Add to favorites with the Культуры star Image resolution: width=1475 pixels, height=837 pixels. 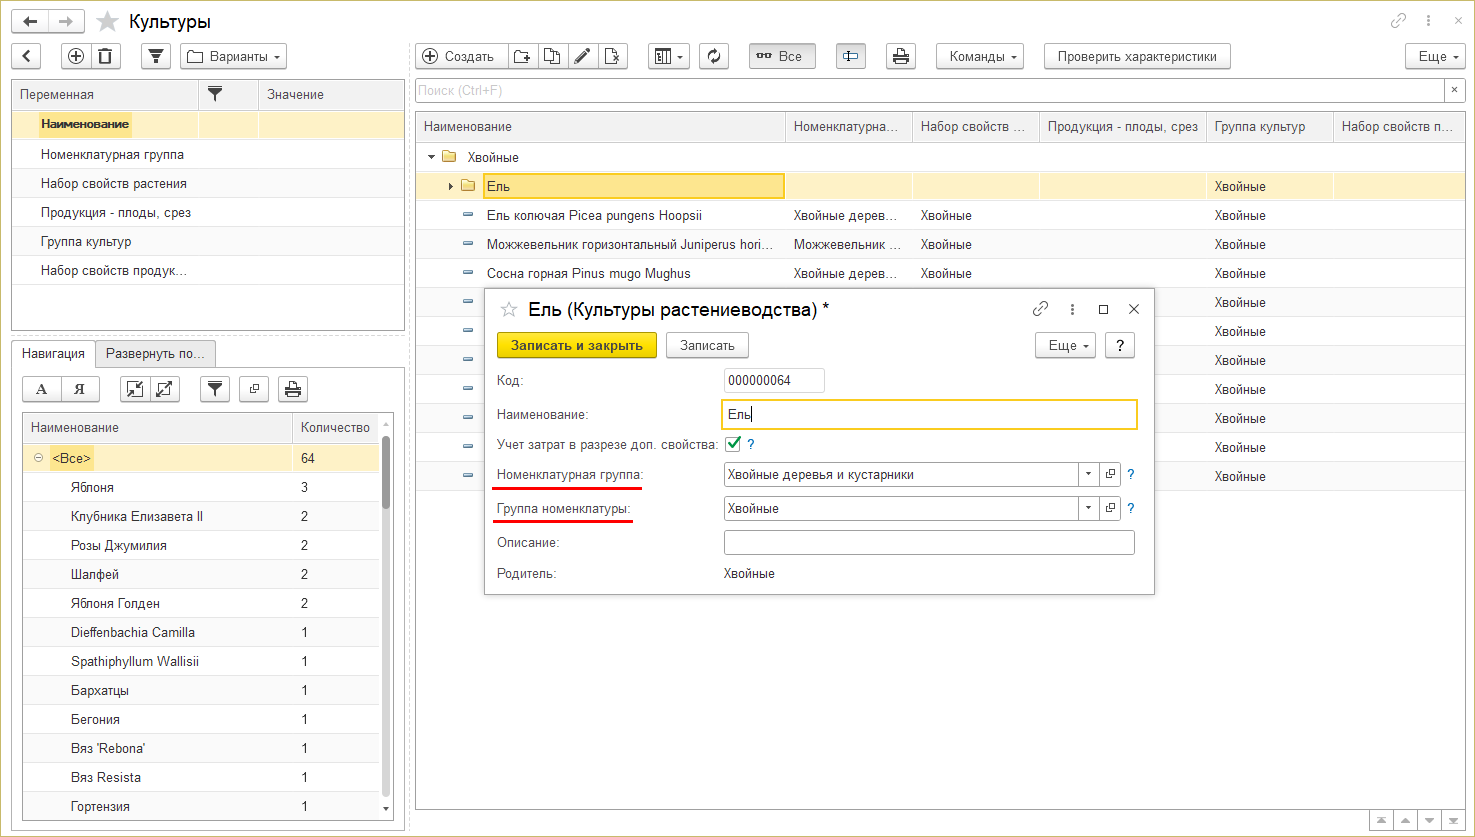pos(107,22)
